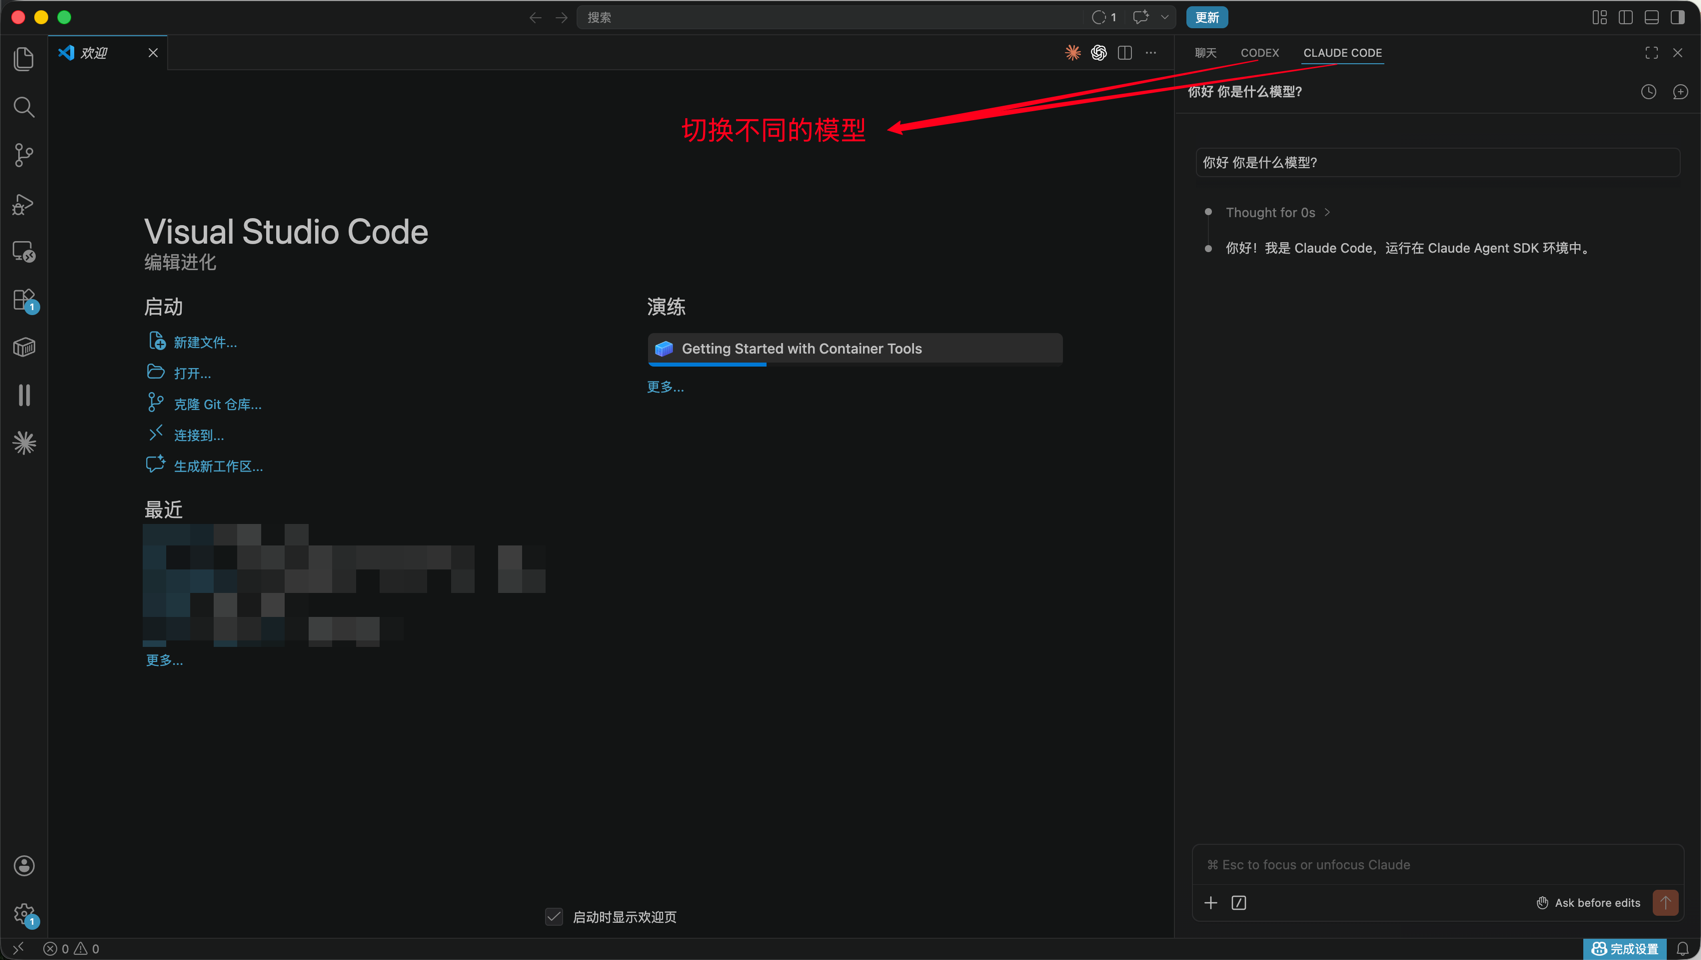Screen dimensions: 1701x960
Task: Open the Search view in activity bar
Action: 24,107
